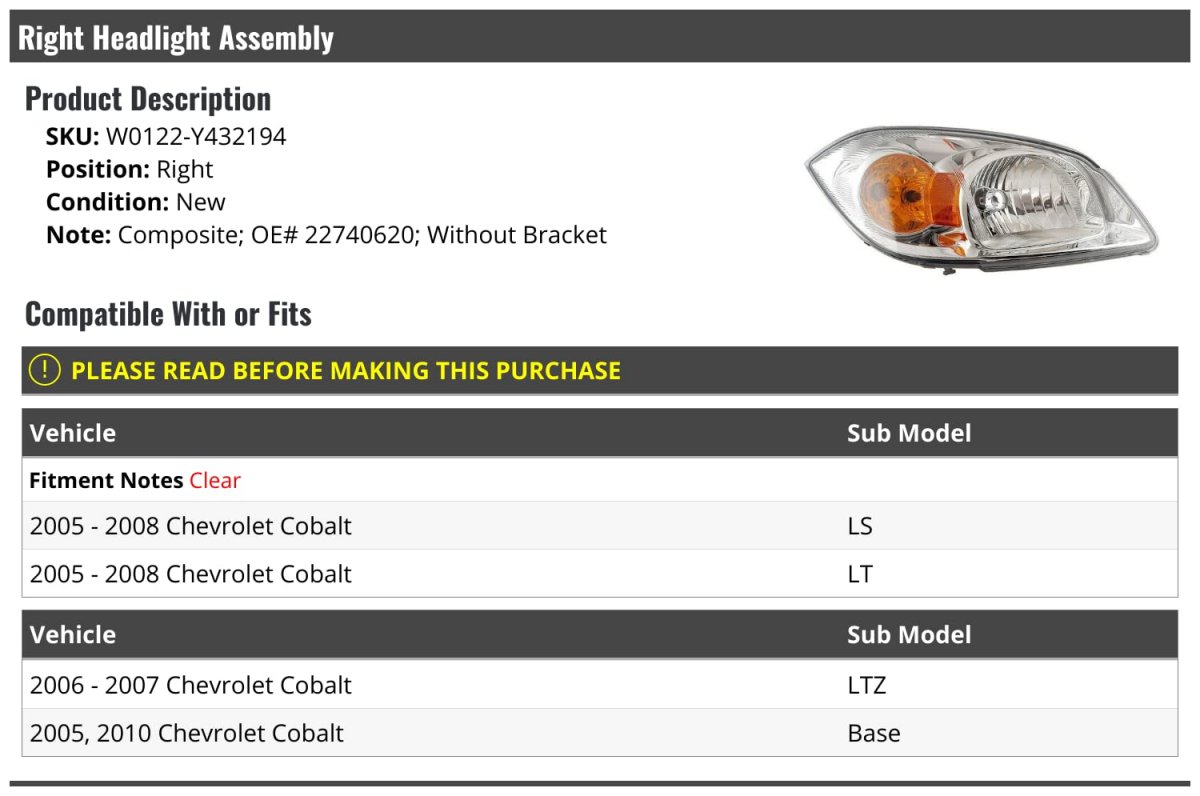Image resolution: width=1200 pixels, height=796 pixels.
Task: Click the red Clear fitment notes link
Action: (x=215, y=480)
